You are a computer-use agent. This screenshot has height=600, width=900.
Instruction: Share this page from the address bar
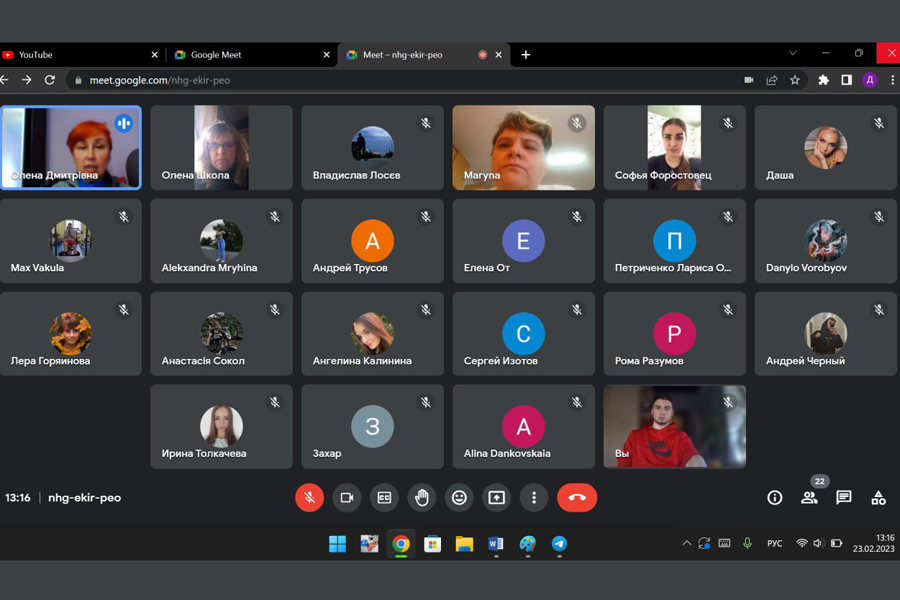pyautogui.click(x=772, y=80)
